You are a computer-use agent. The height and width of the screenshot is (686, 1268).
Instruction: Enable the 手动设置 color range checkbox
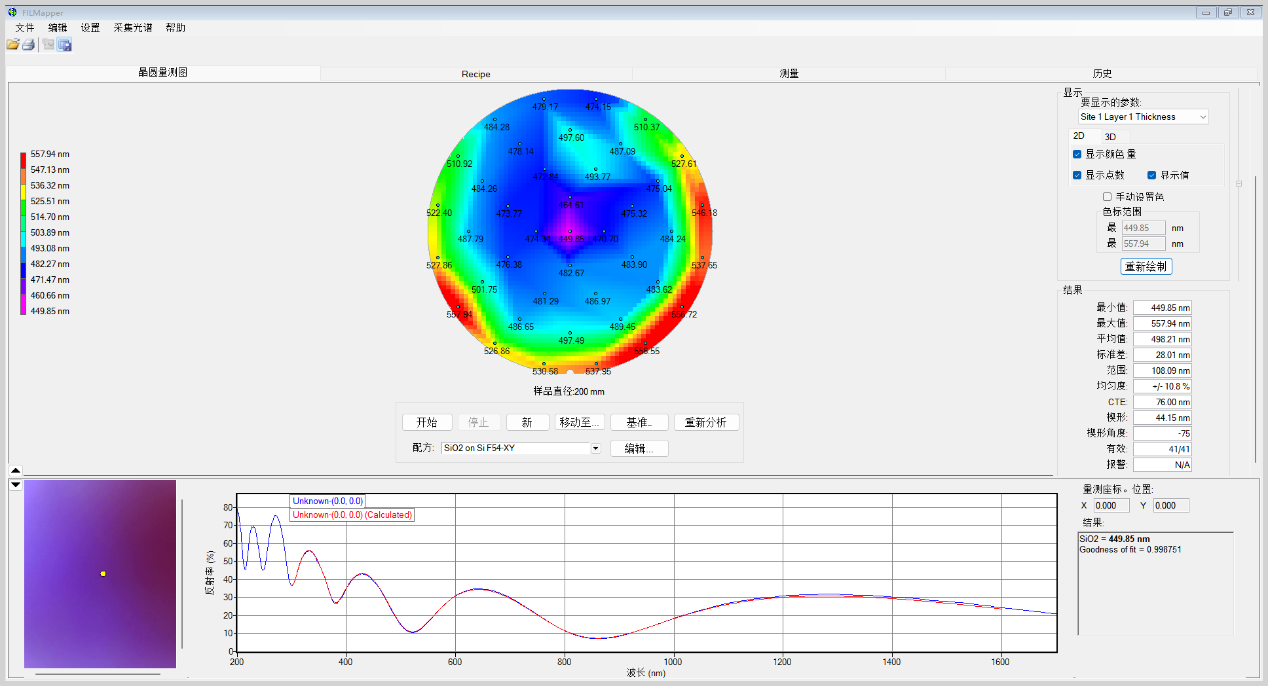[x=1107, y=196]
